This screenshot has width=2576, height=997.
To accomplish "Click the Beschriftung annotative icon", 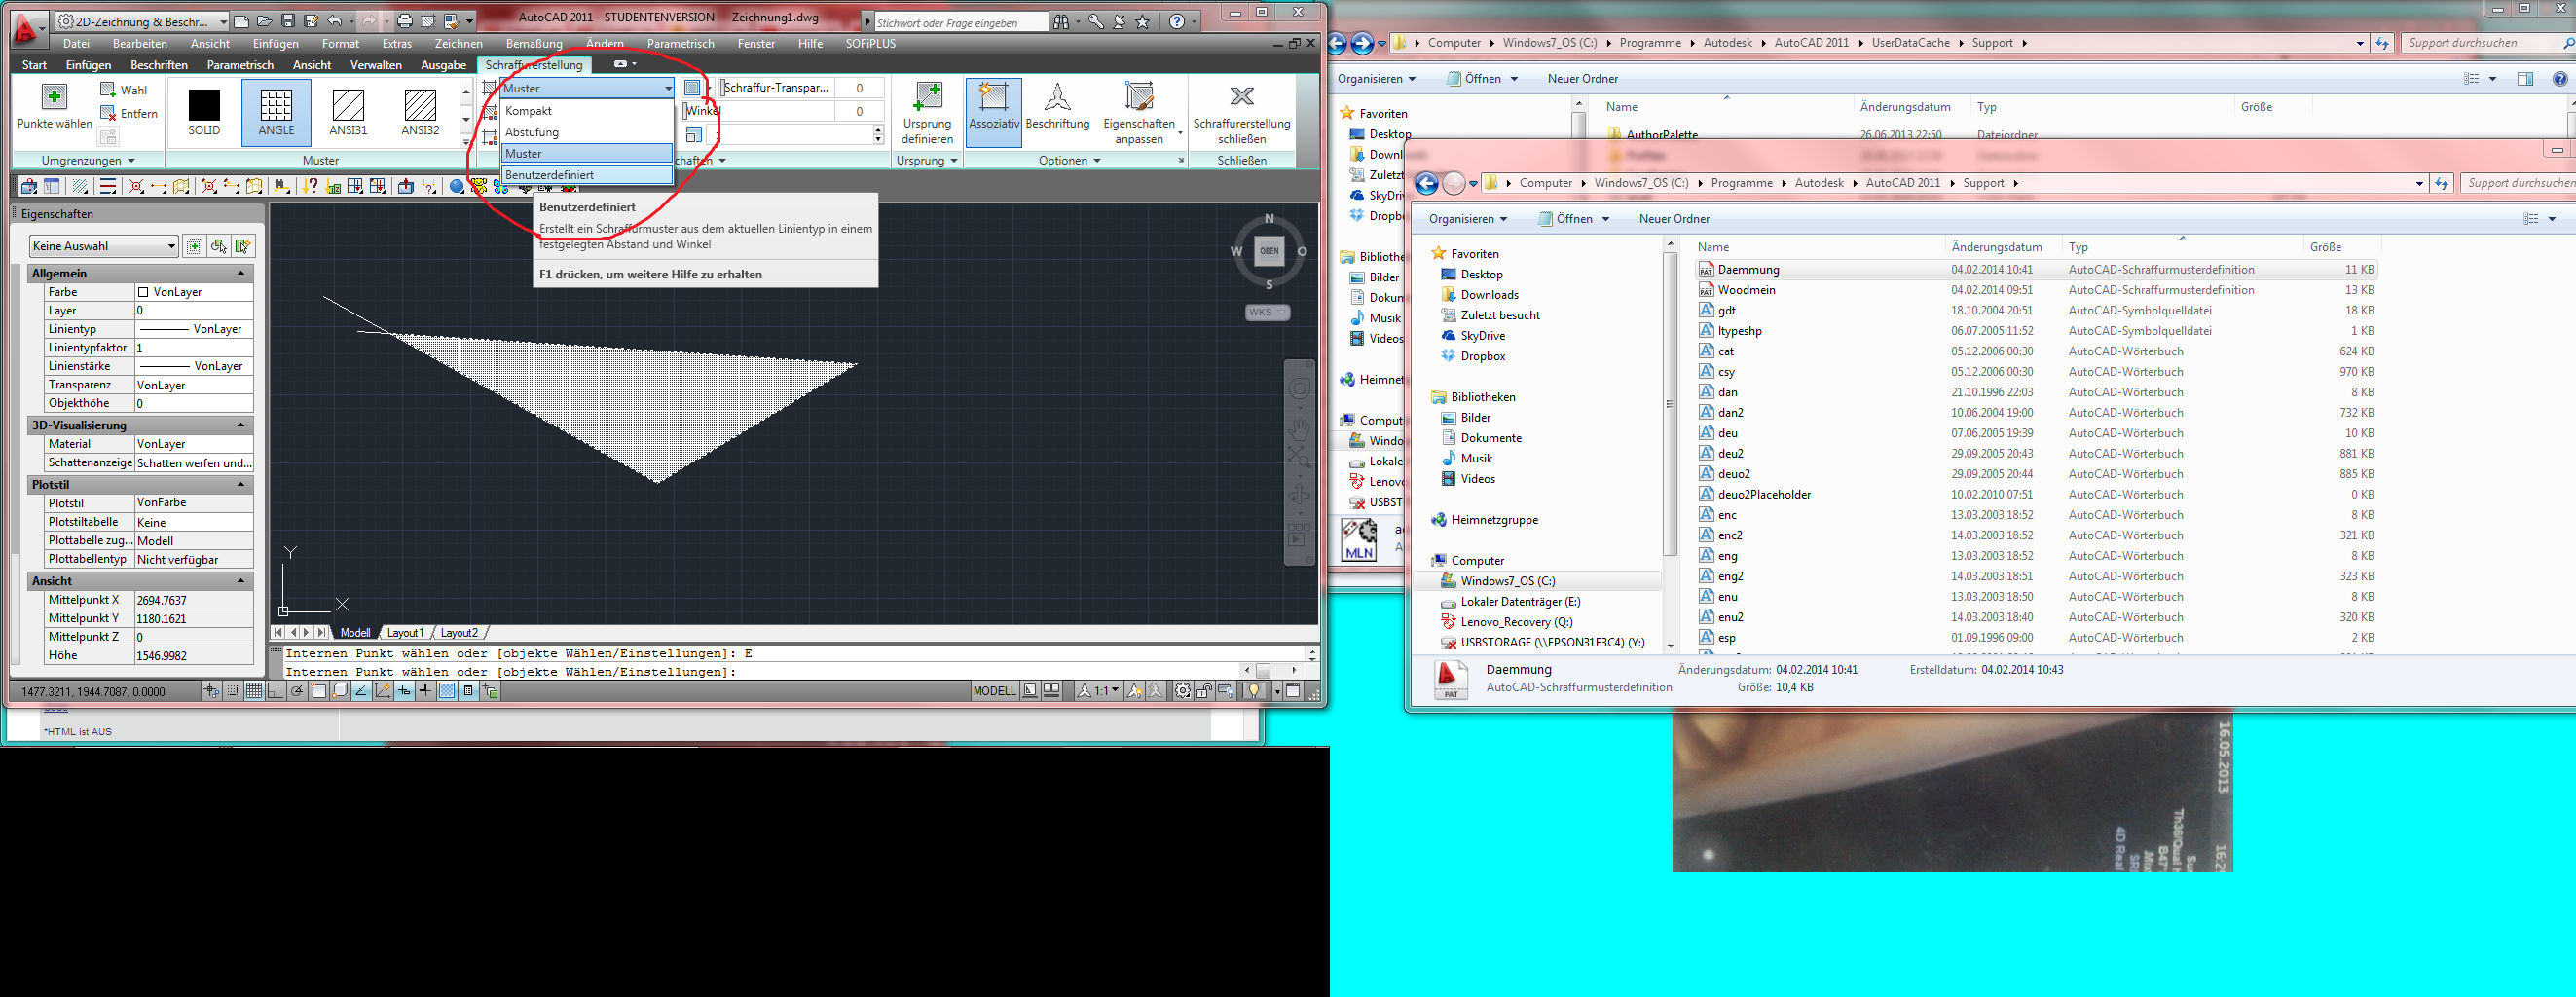I will [x=1057, y=98].
